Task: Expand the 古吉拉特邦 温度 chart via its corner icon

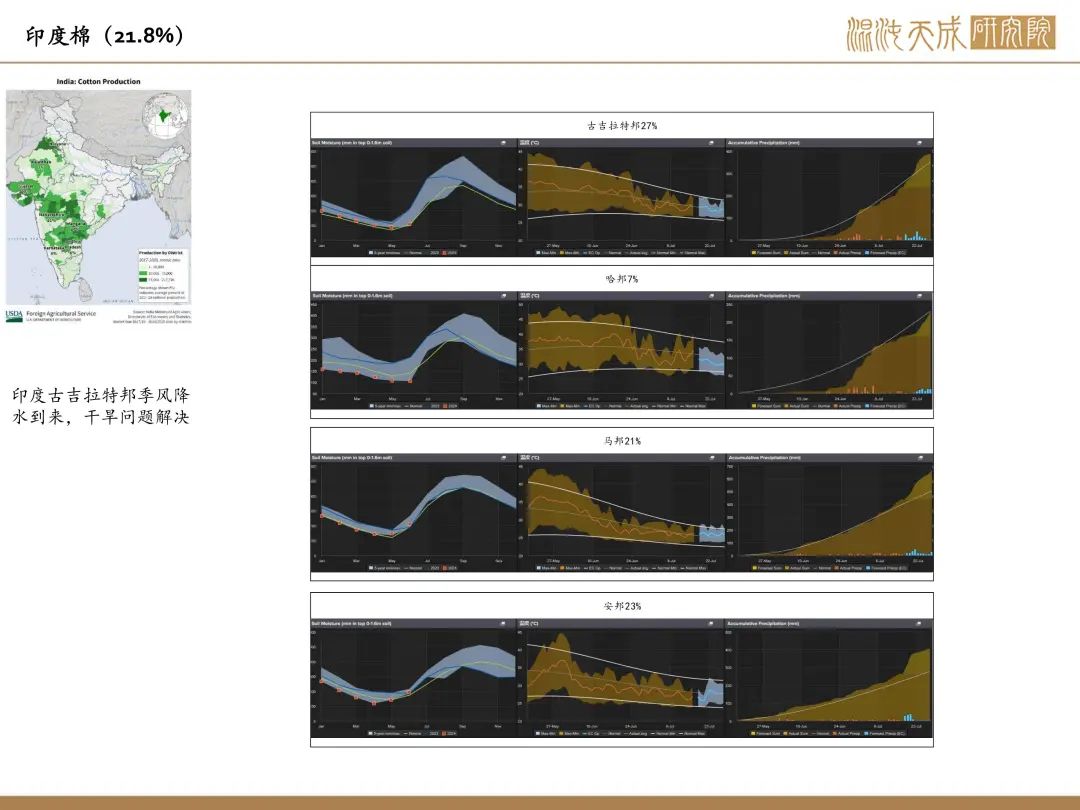Action: (712, 143)
